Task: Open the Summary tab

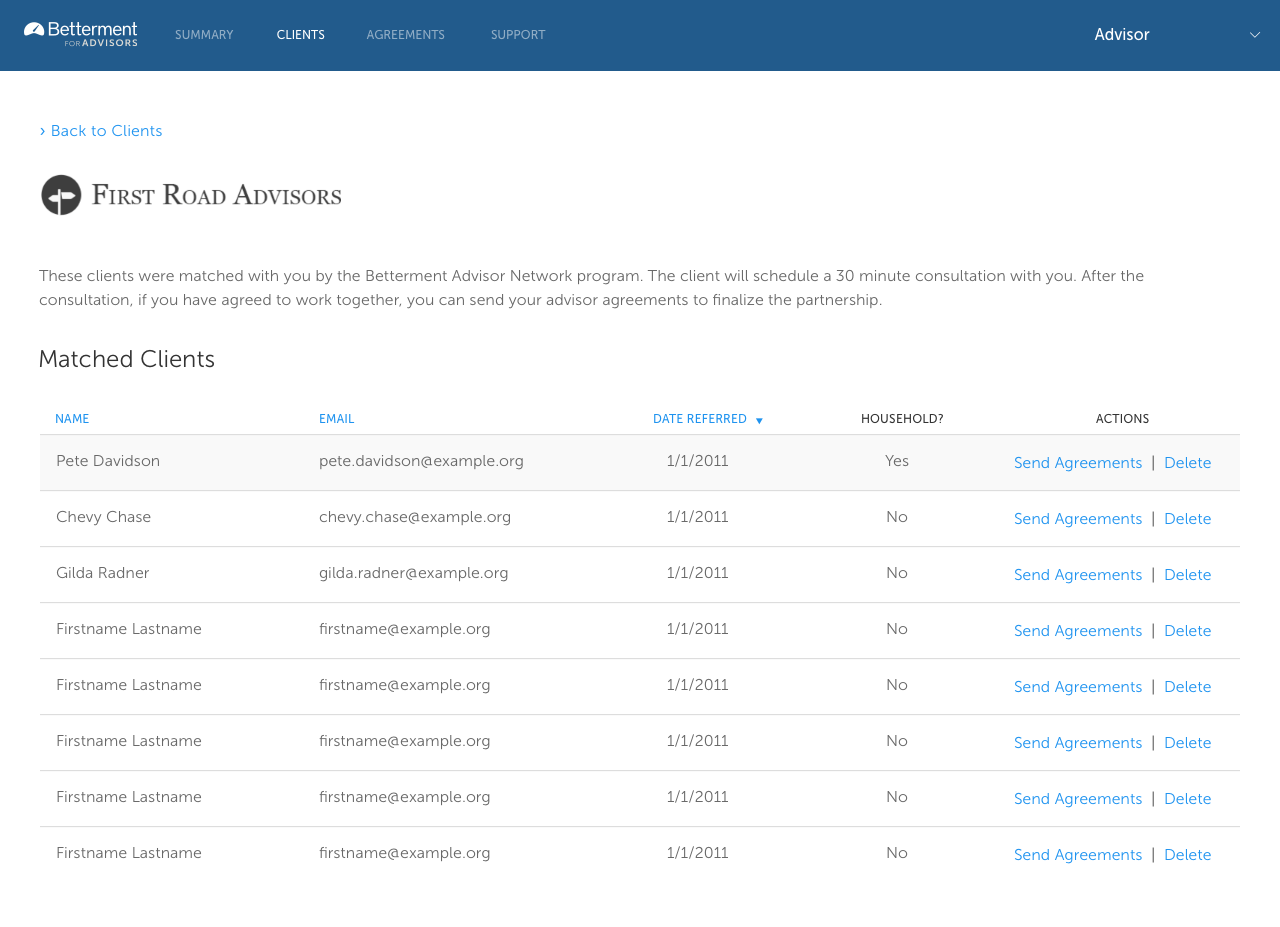Action: point(204,35)
